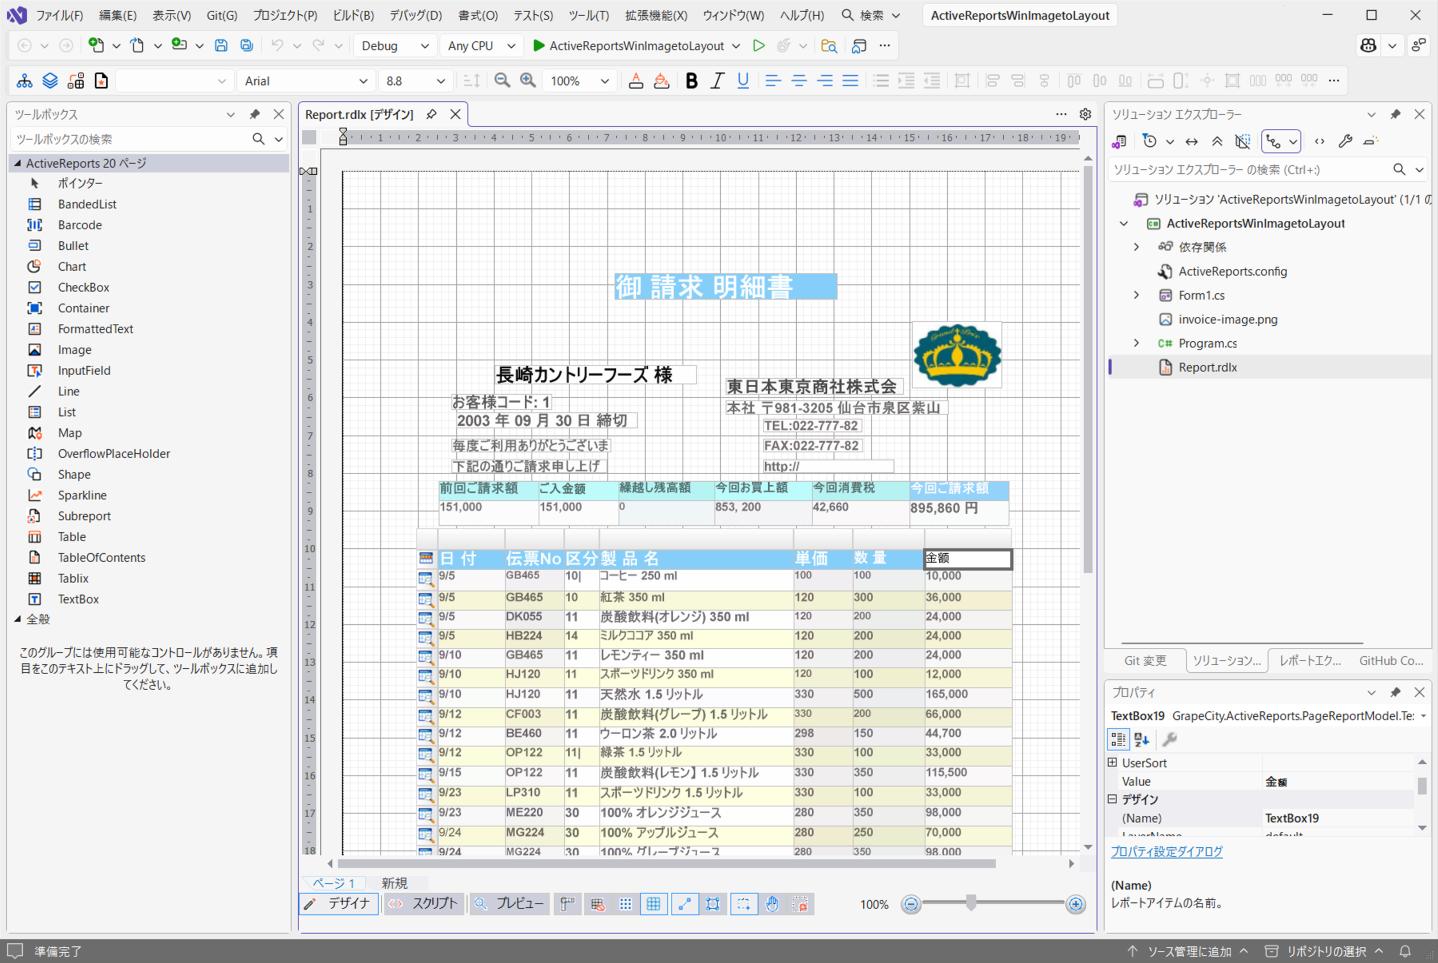
Task: Switch to the プレビュー tab
Action: (510, 904)
